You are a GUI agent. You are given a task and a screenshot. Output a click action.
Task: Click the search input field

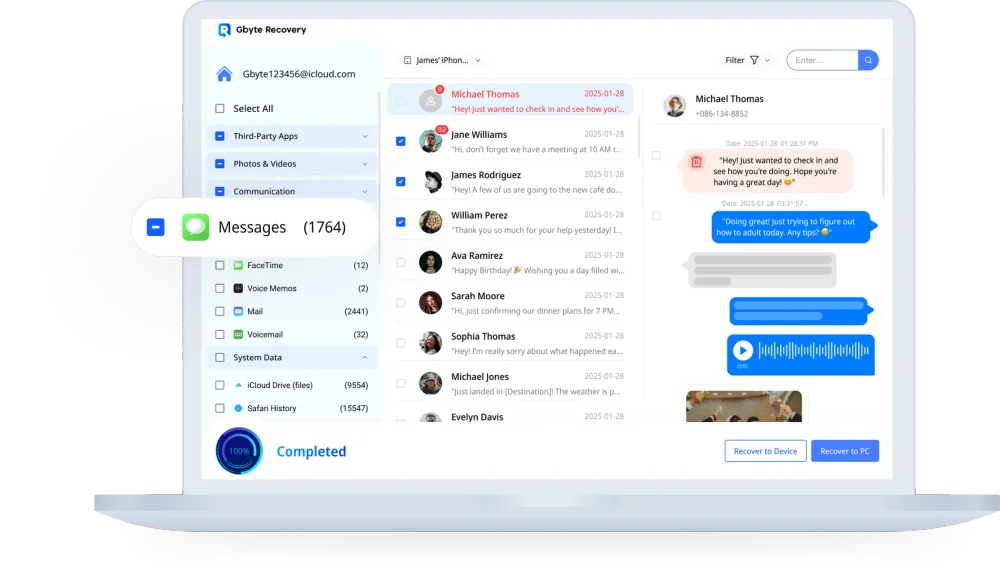(822, 60)
